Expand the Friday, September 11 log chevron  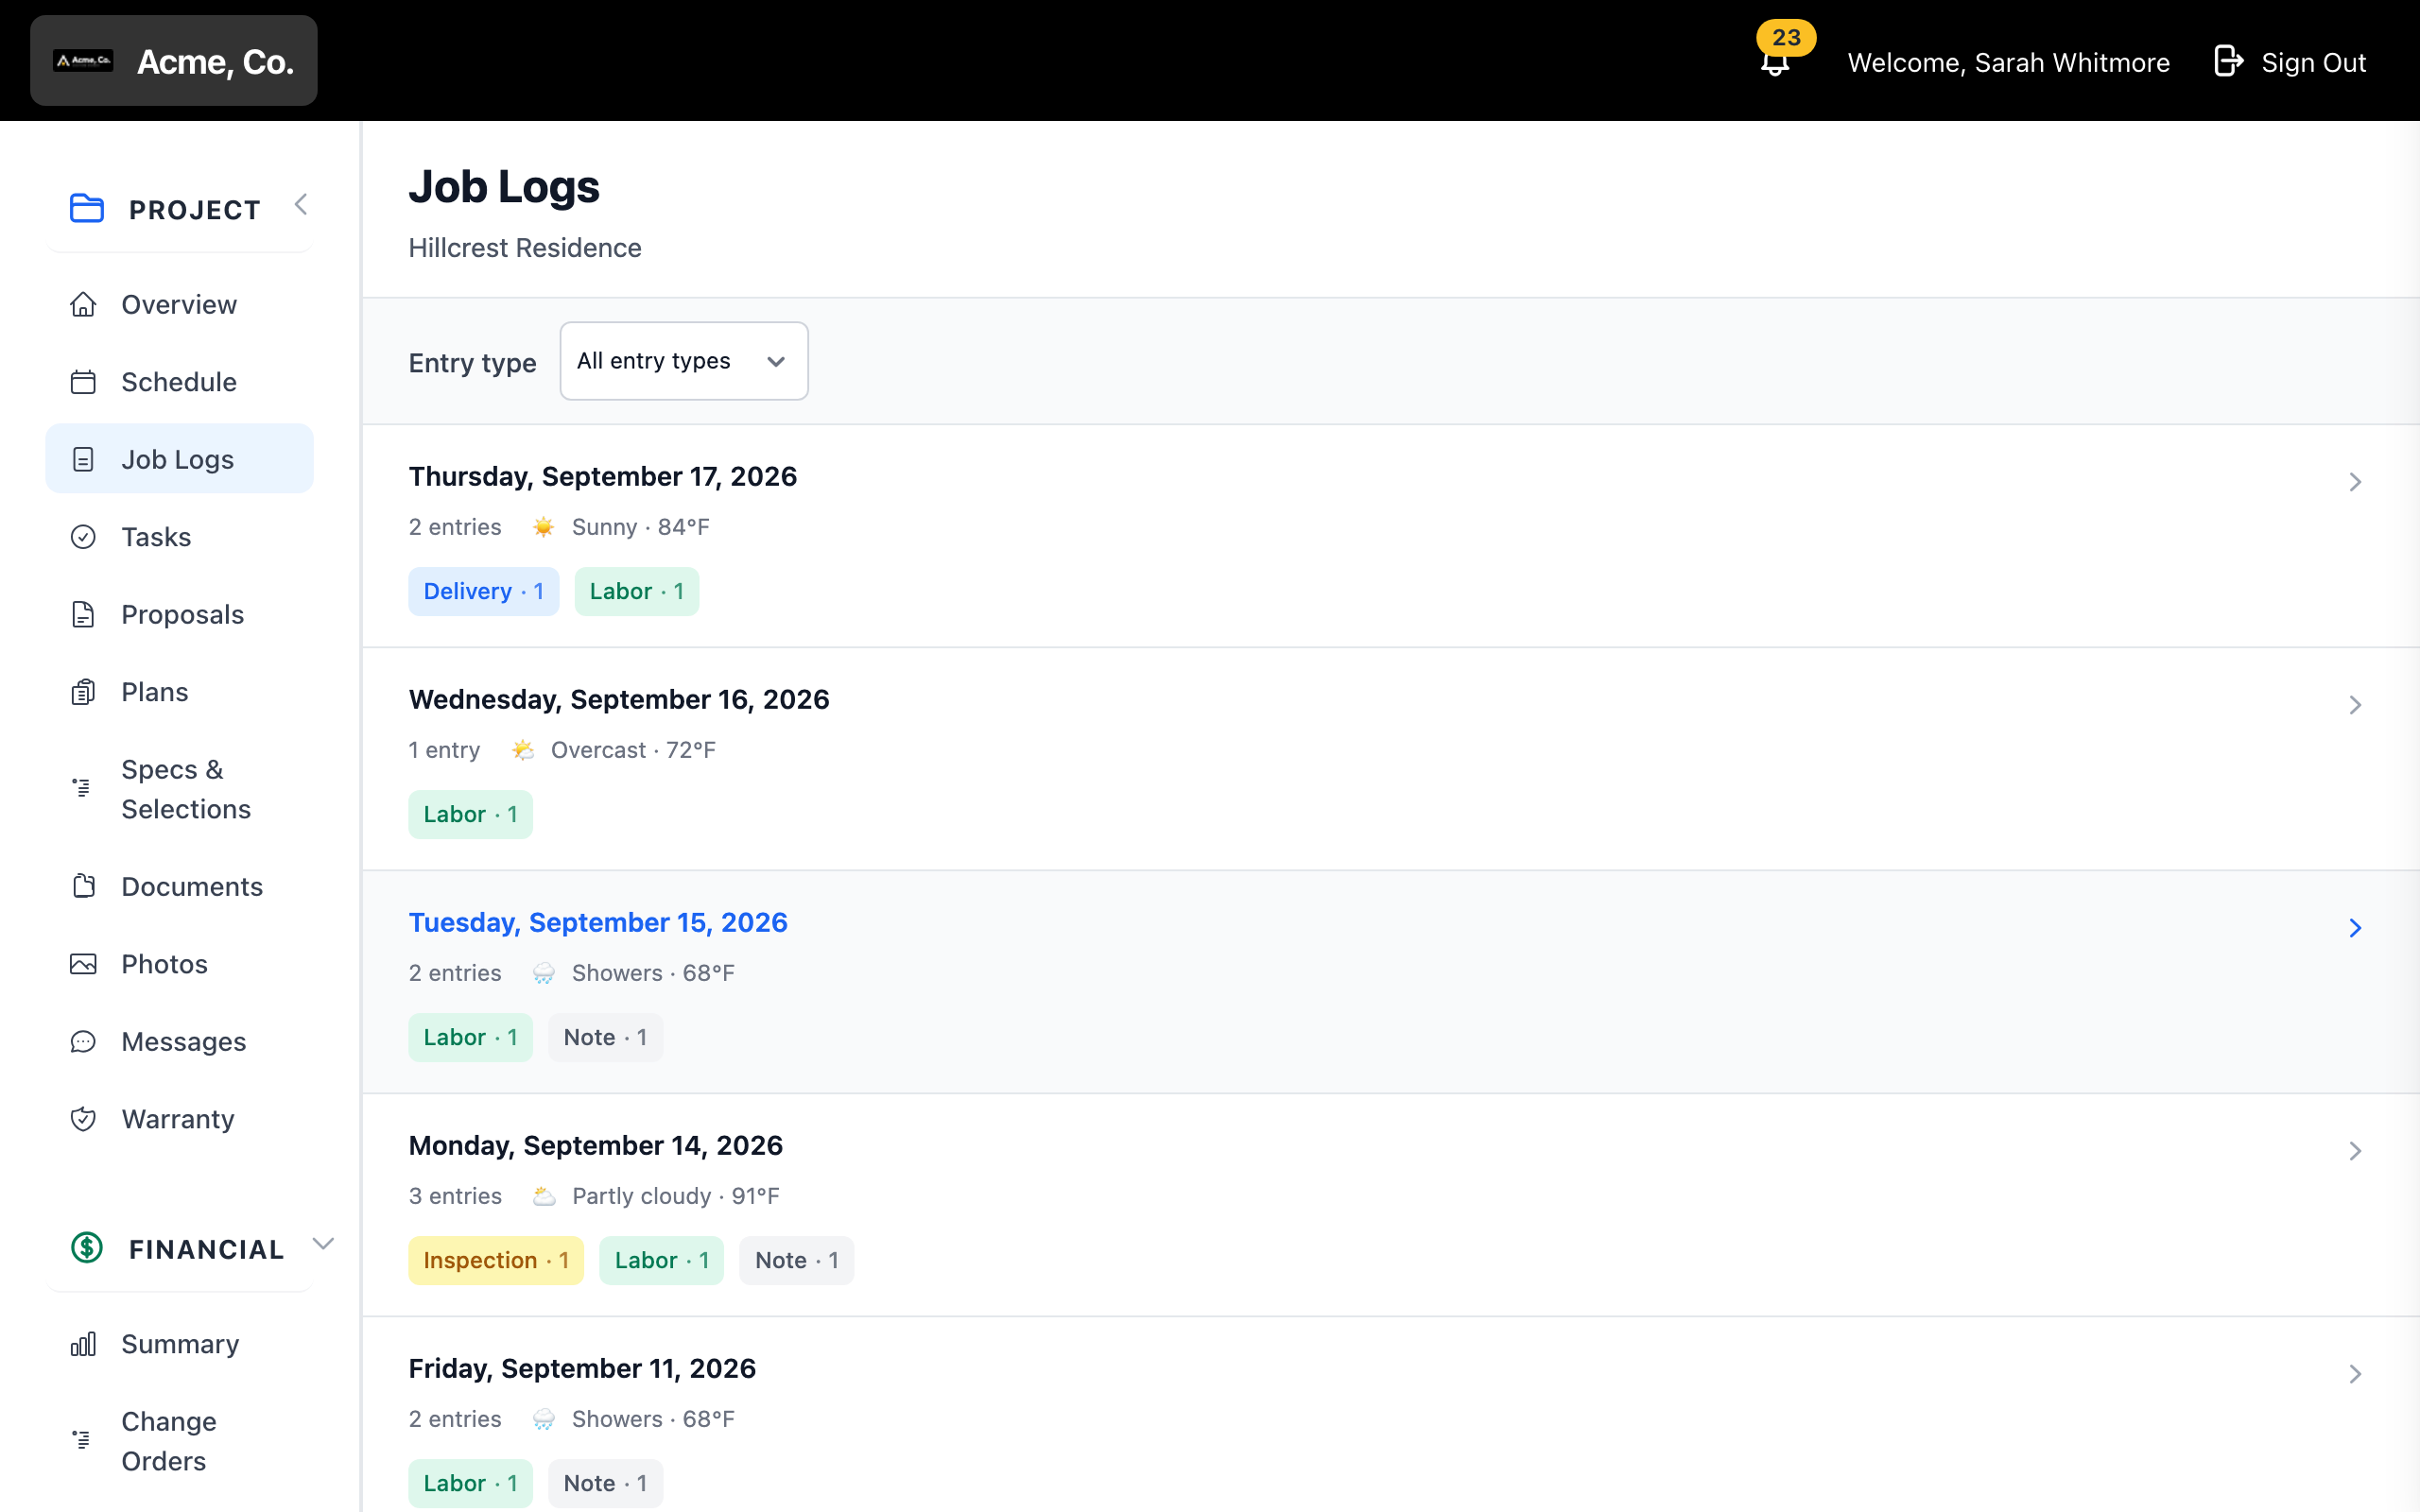click(x=2355, y=1374)
